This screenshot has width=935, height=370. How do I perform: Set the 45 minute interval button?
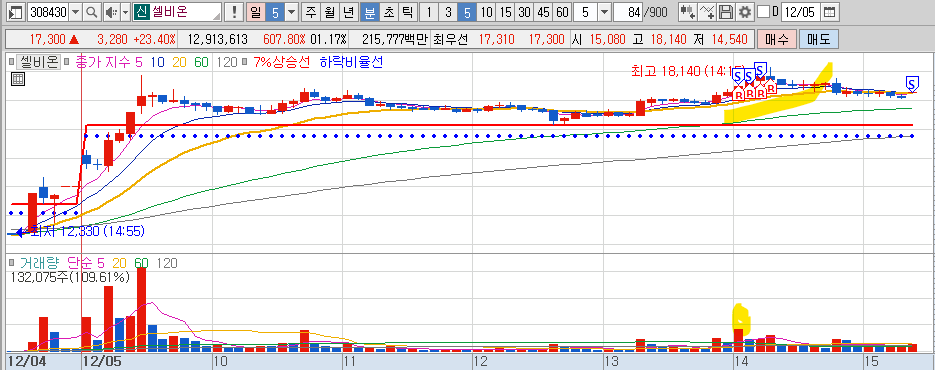point(543,12)
